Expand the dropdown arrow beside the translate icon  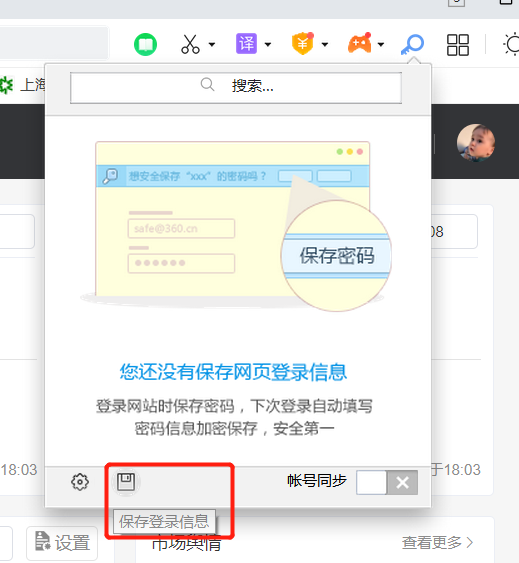point(268,45)
